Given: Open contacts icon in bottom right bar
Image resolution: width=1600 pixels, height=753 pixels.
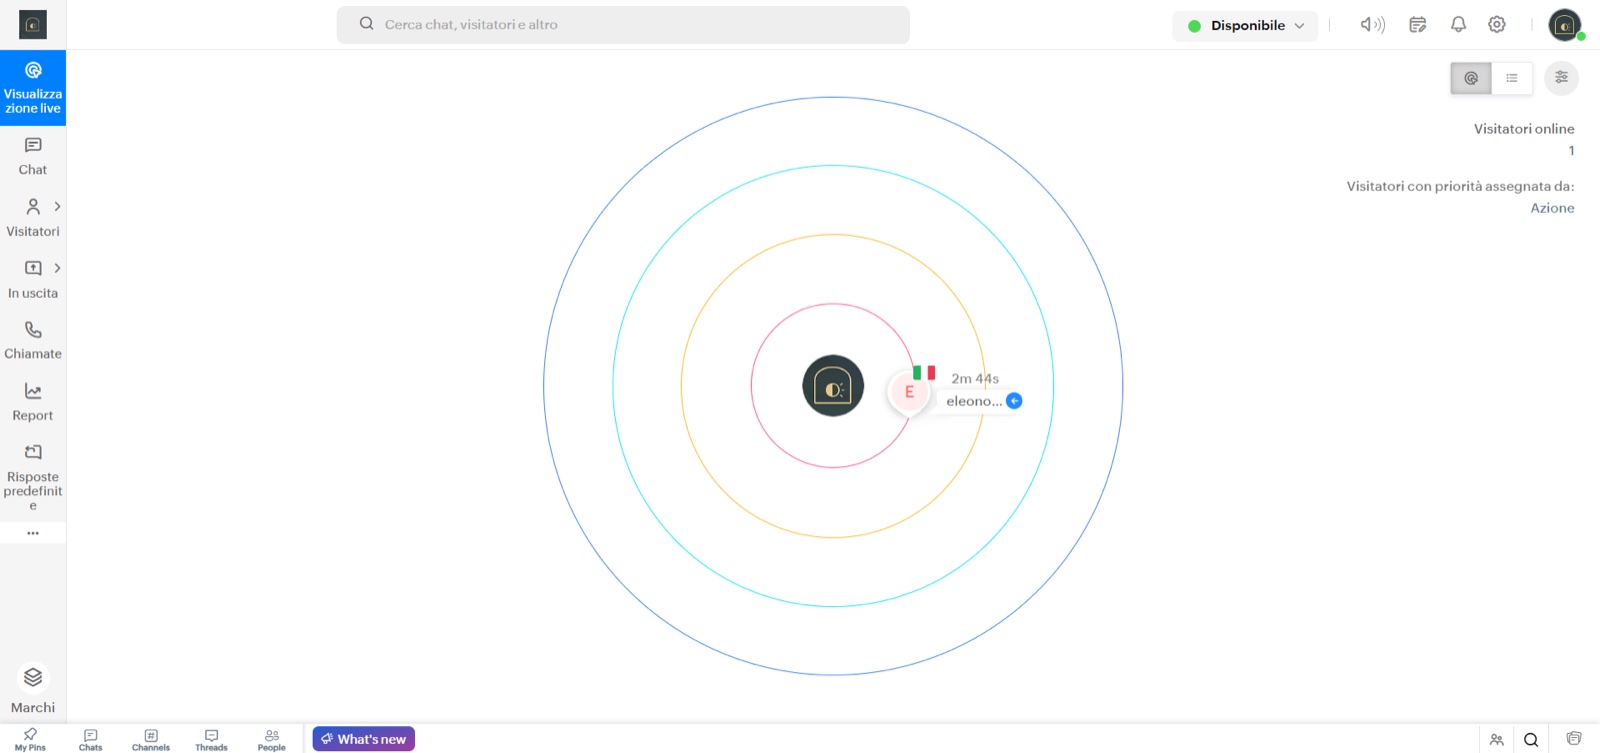Looking at the screenshot, I should pyautogui.click(x=1496, y=740).
